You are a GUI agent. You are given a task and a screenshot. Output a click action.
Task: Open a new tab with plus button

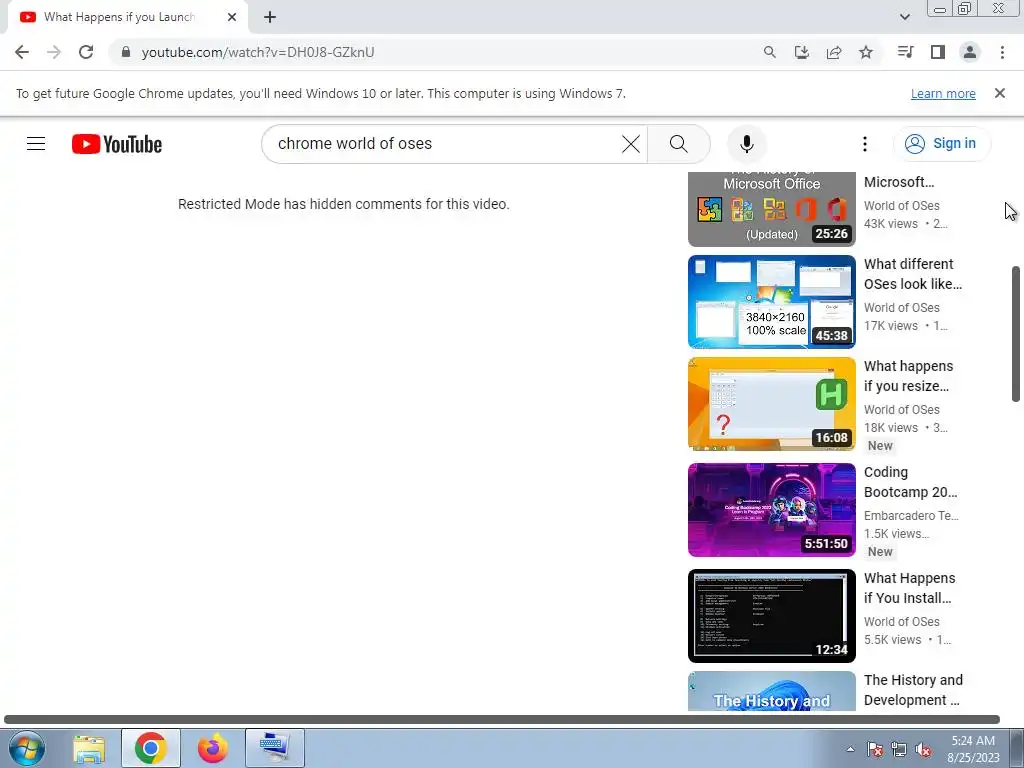pos(270,17)
